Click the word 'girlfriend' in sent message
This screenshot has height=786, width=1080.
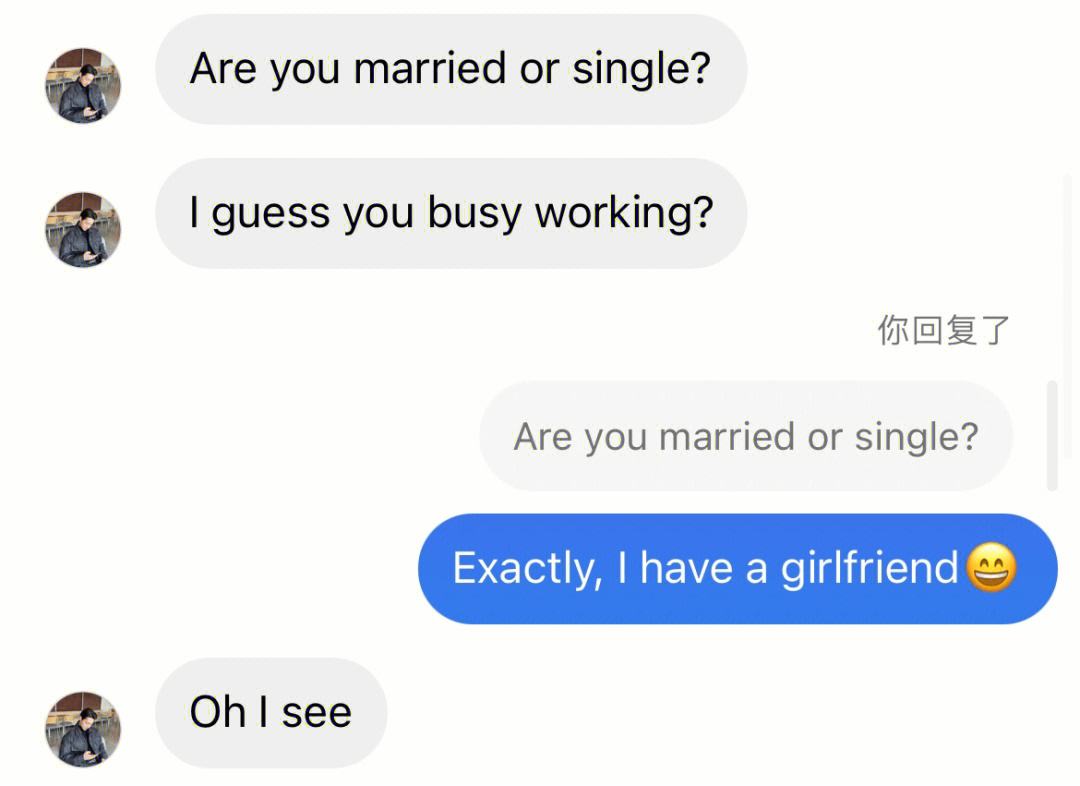click(x=869, y=569)
